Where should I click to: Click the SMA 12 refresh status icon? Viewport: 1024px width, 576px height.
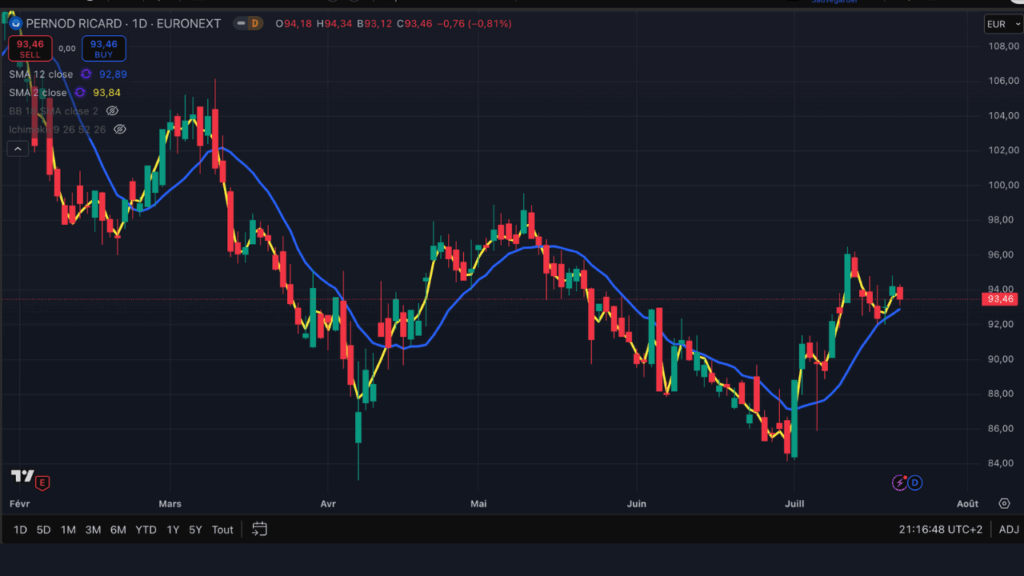pyautogui.click(x=86, y=74)
